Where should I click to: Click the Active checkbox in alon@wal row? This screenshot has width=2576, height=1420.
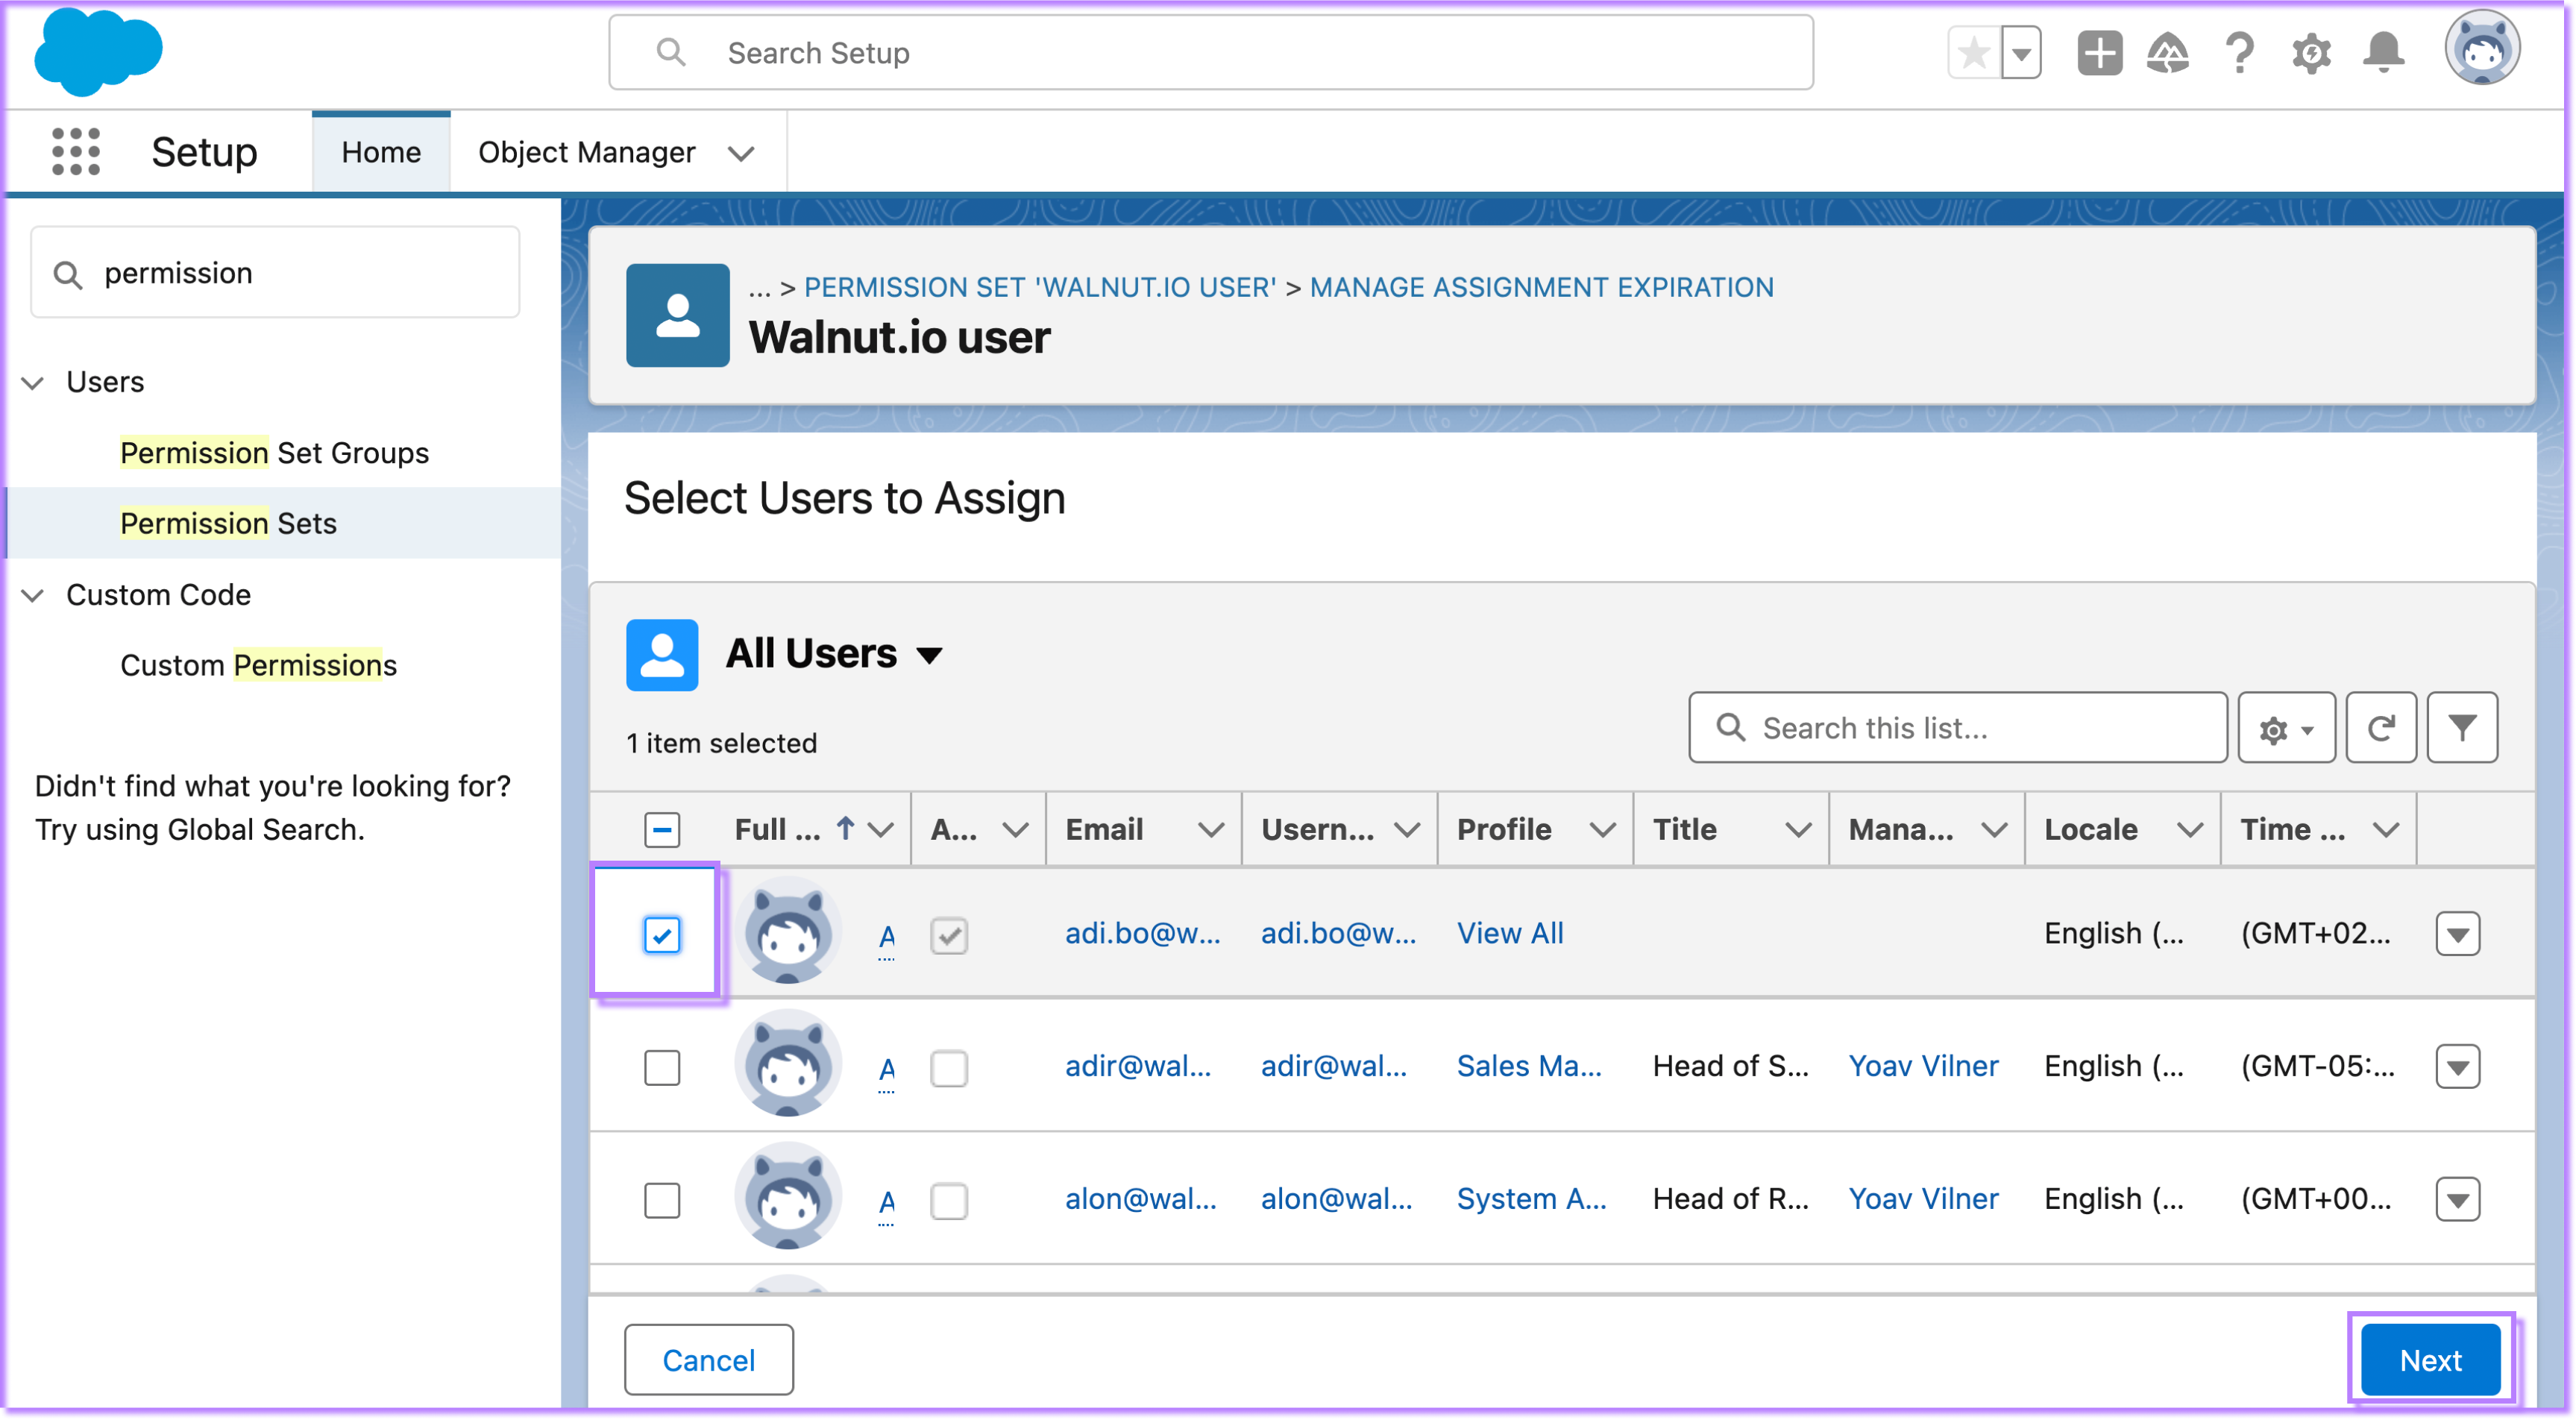(949, 1202)
